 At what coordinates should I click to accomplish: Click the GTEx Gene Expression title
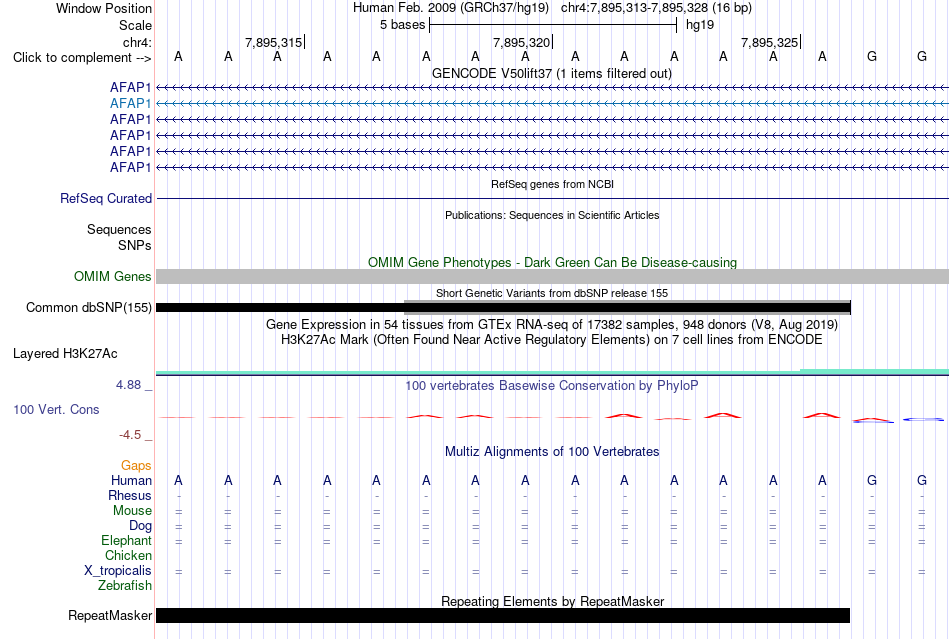(552, 325)
